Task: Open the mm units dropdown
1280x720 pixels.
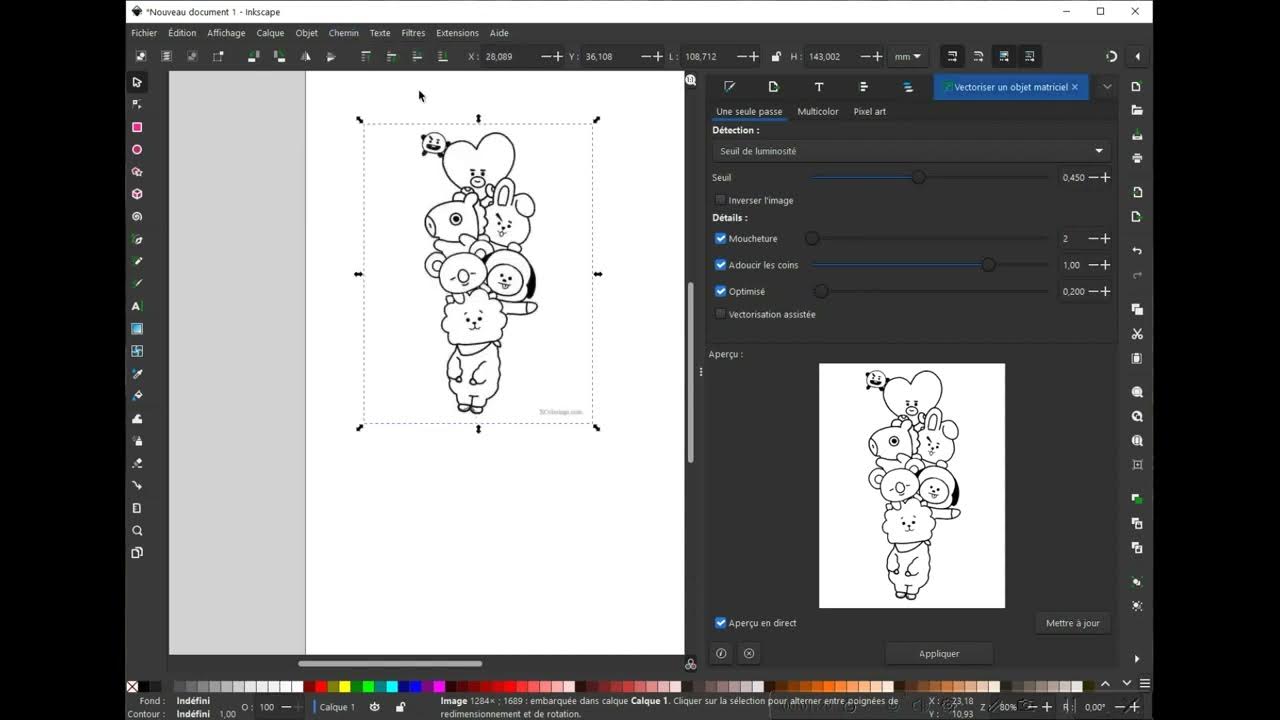Action: click(909, 56)
